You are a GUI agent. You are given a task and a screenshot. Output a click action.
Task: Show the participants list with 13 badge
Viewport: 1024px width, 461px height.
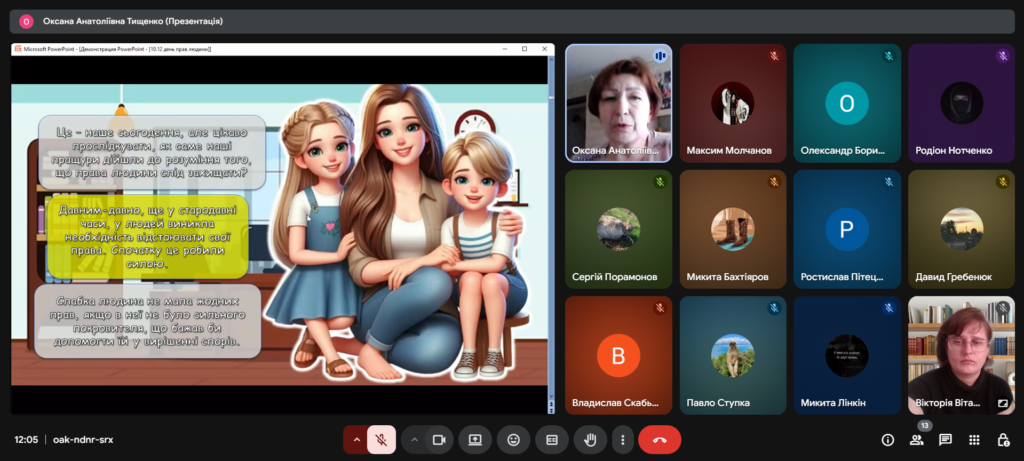916,439
